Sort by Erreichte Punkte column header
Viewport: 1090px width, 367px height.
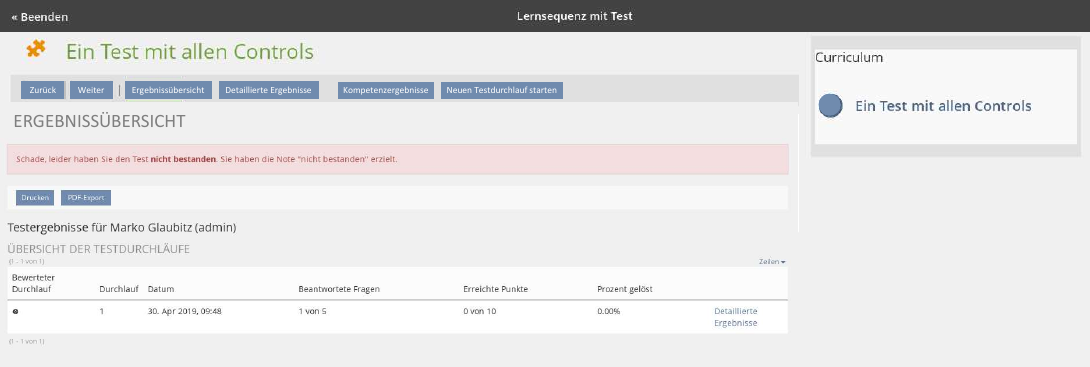coord(496,289)
